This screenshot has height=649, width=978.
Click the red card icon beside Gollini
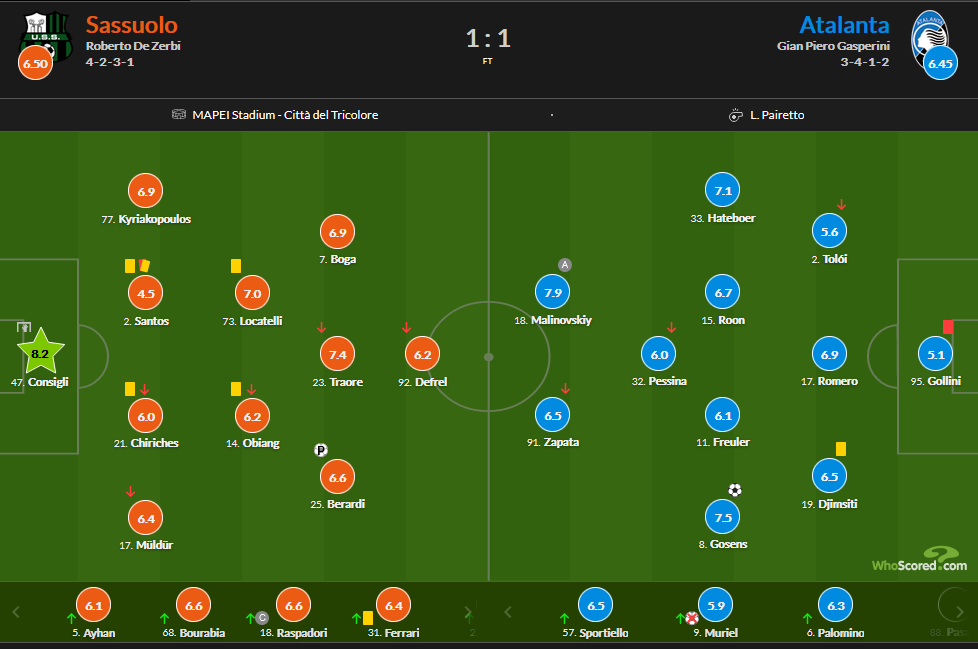(947, 327)
